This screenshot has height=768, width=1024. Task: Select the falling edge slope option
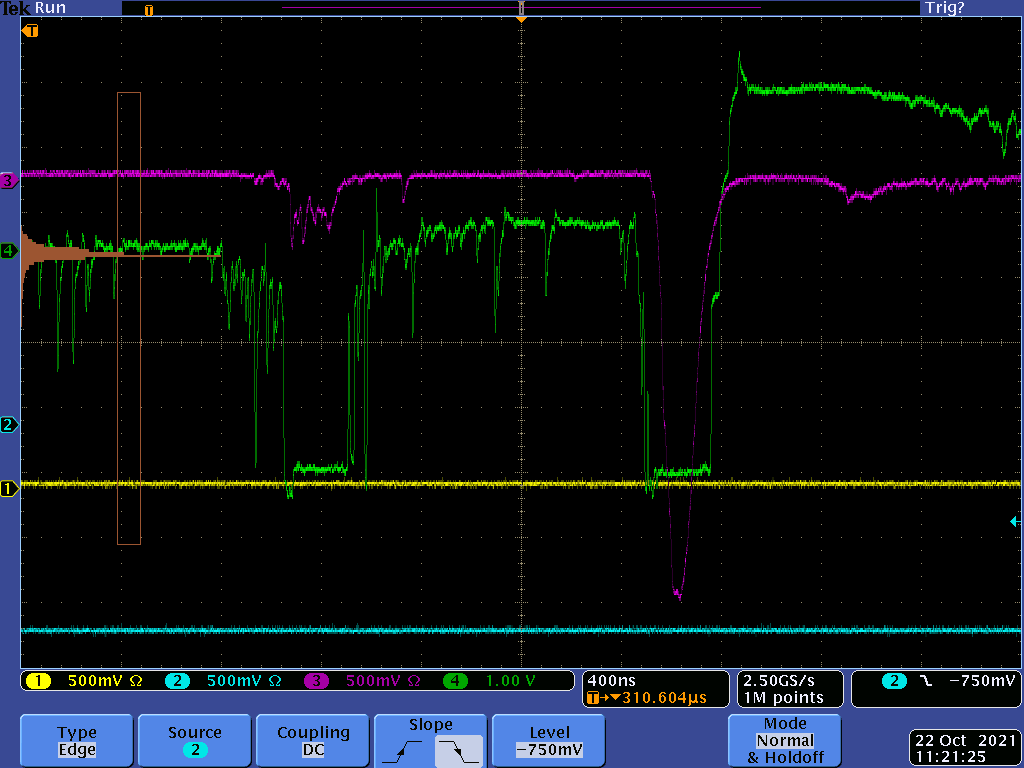pyautogui.click(x=459, y=748)
